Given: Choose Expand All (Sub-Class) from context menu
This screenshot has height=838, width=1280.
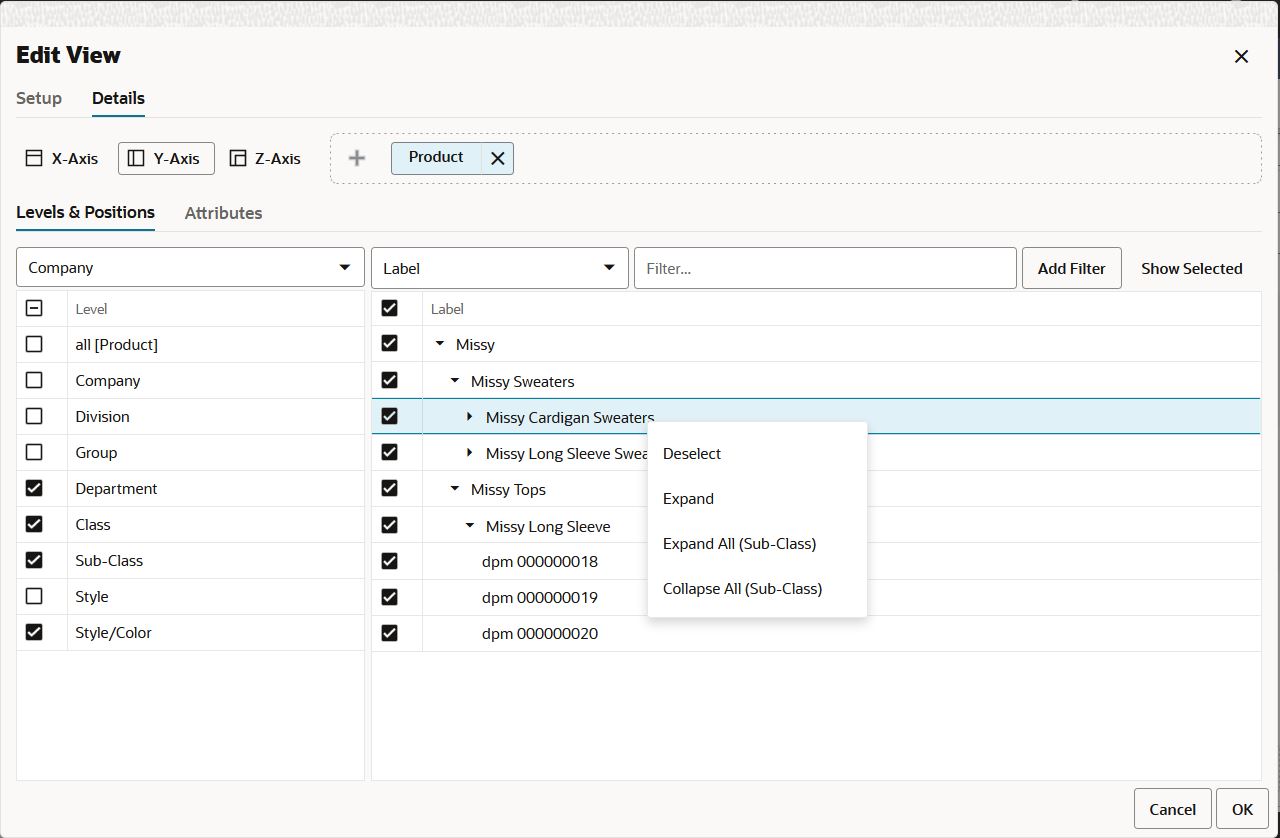Looking at the screenshot, I should 739,544.
